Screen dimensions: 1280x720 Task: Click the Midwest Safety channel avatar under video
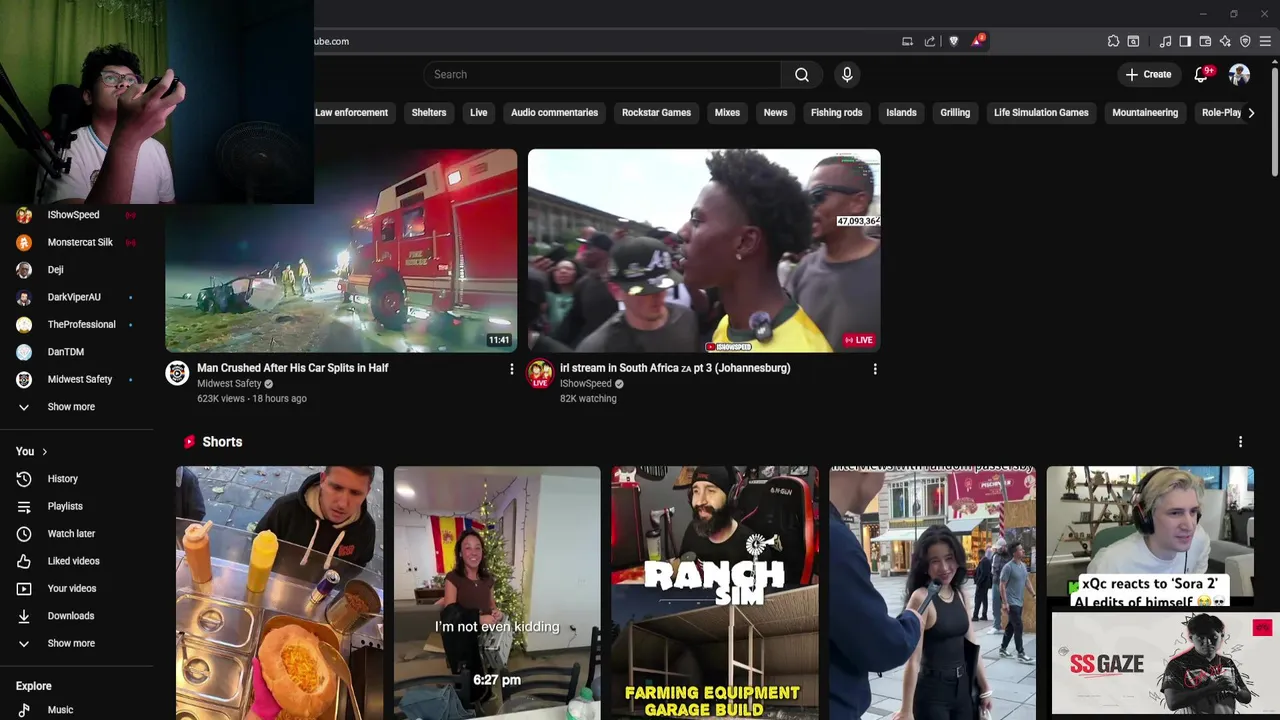pyautogui.click(x=177, y=373)
